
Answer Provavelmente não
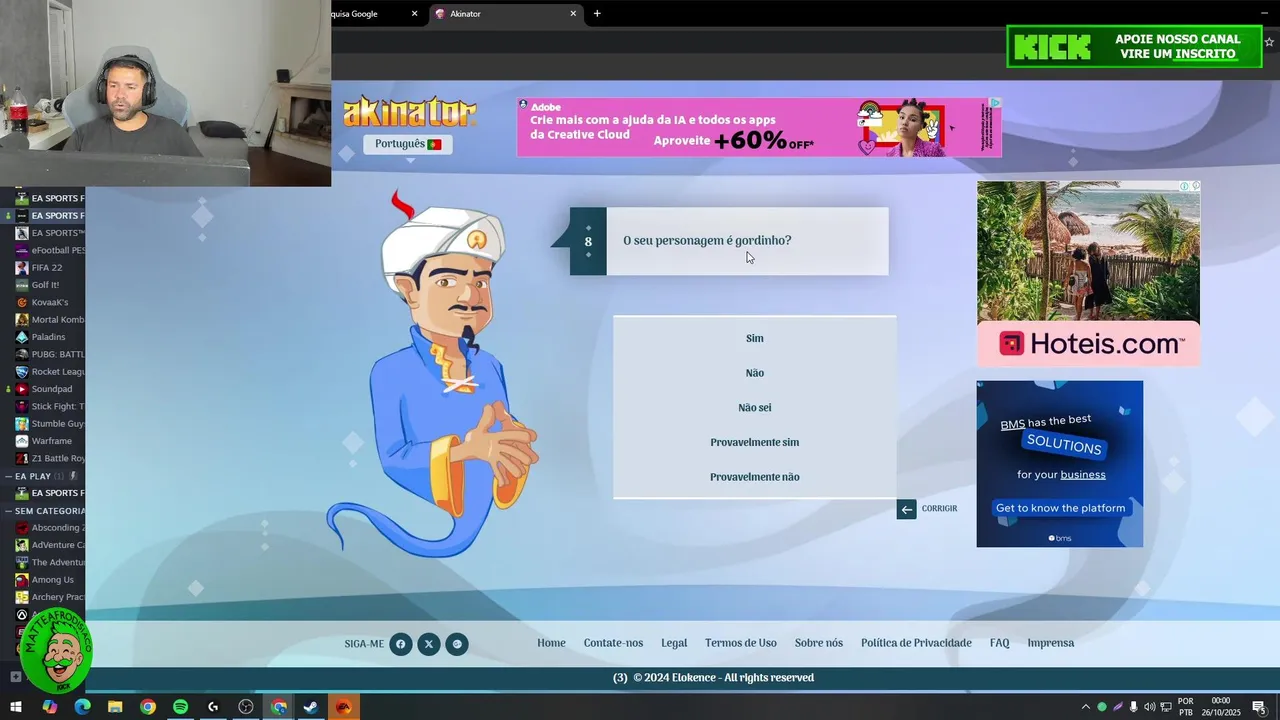755,477
